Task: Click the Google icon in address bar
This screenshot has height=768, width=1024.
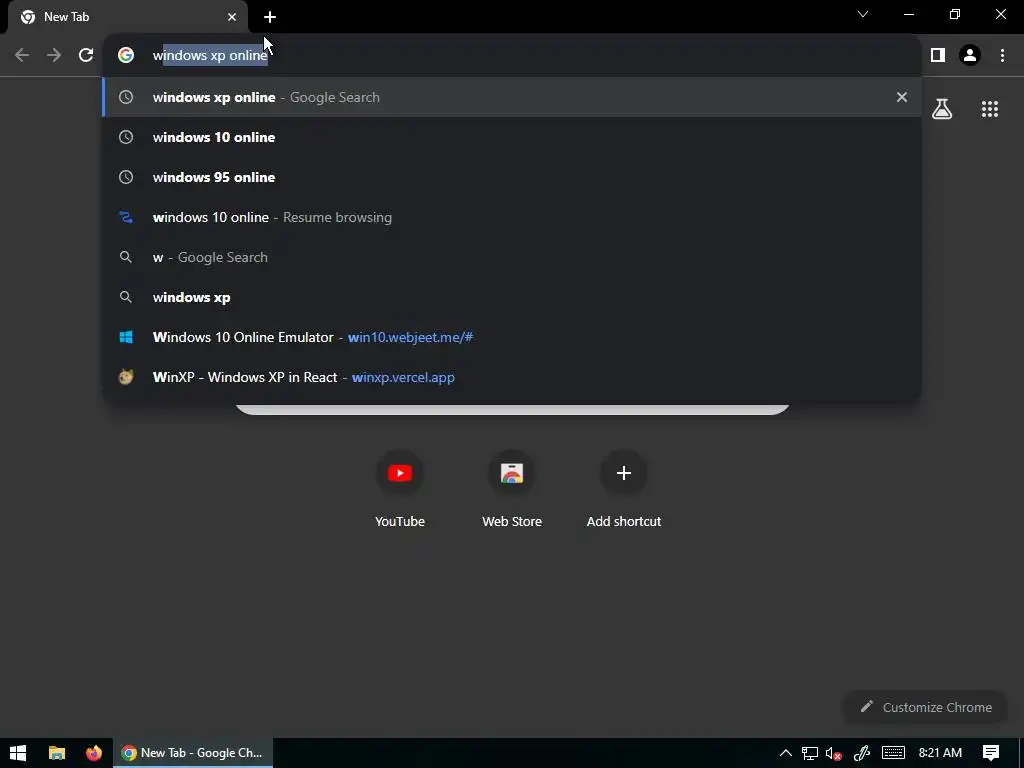Action: click(126, 55)
